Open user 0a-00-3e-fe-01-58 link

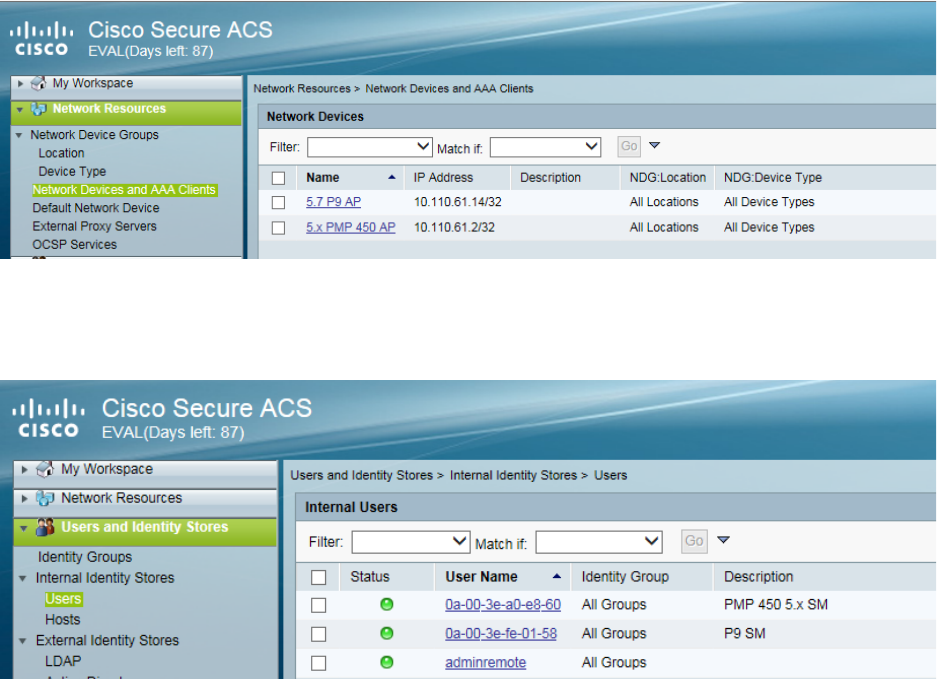501,634
